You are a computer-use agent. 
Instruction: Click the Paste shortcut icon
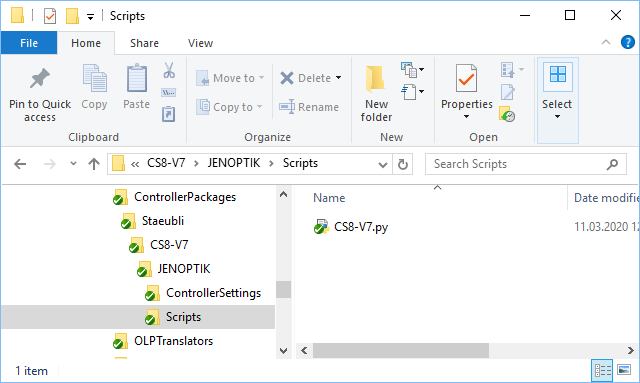[169, 114]
